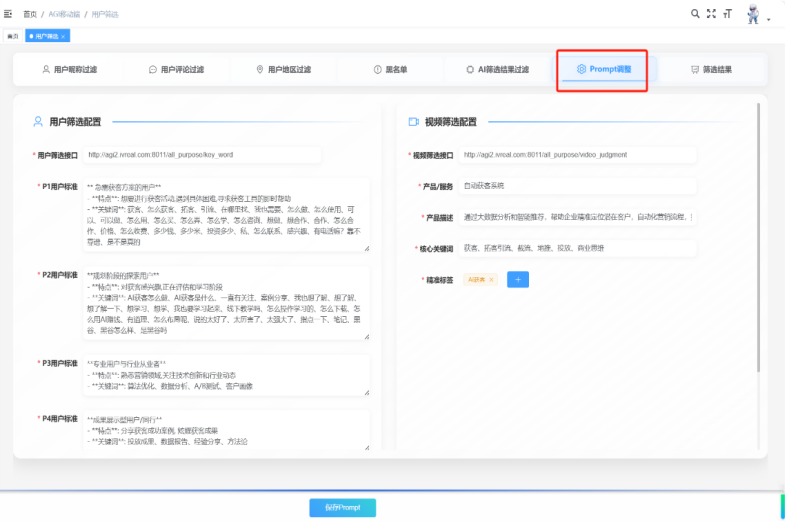790x522 pixels.
Task: Click the comment bubble icon of 用户评论过滤
Action: pyautogui.click(x=153, y=70)
